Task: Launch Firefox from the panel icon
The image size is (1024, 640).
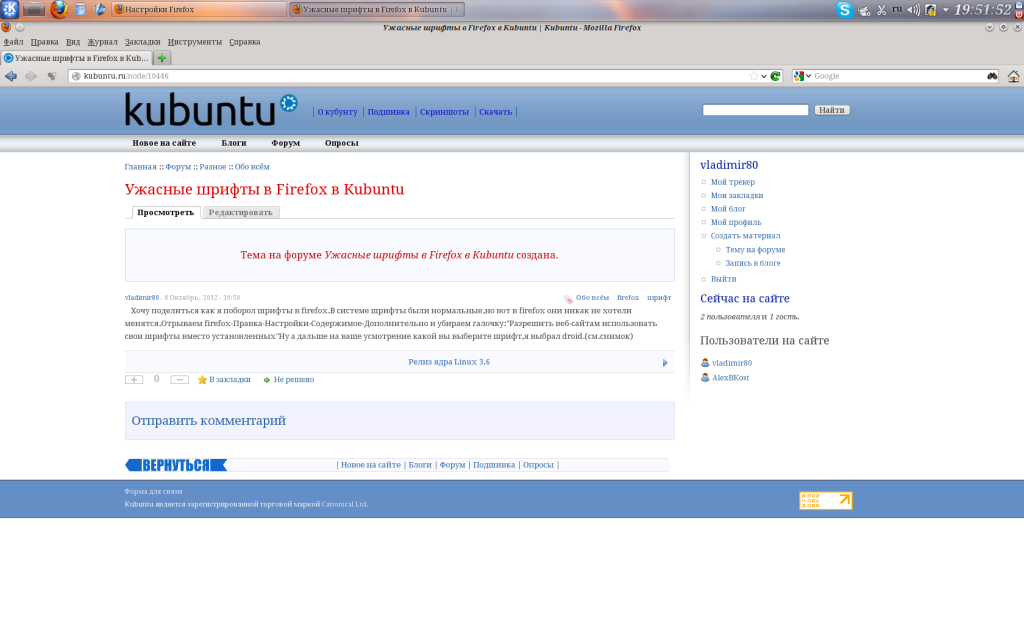Action: click(x=59, y=9)
